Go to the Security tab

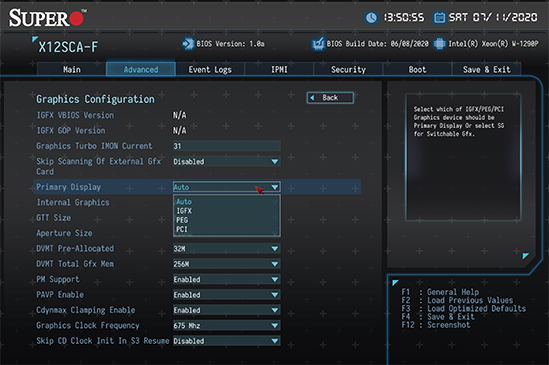348,69
